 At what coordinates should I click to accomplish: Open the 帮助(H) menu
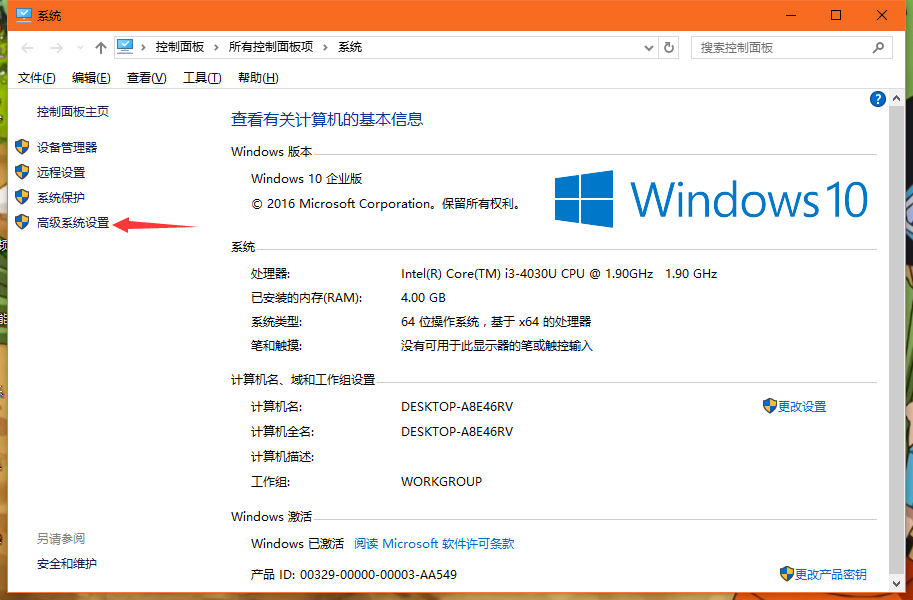point(258,78)
